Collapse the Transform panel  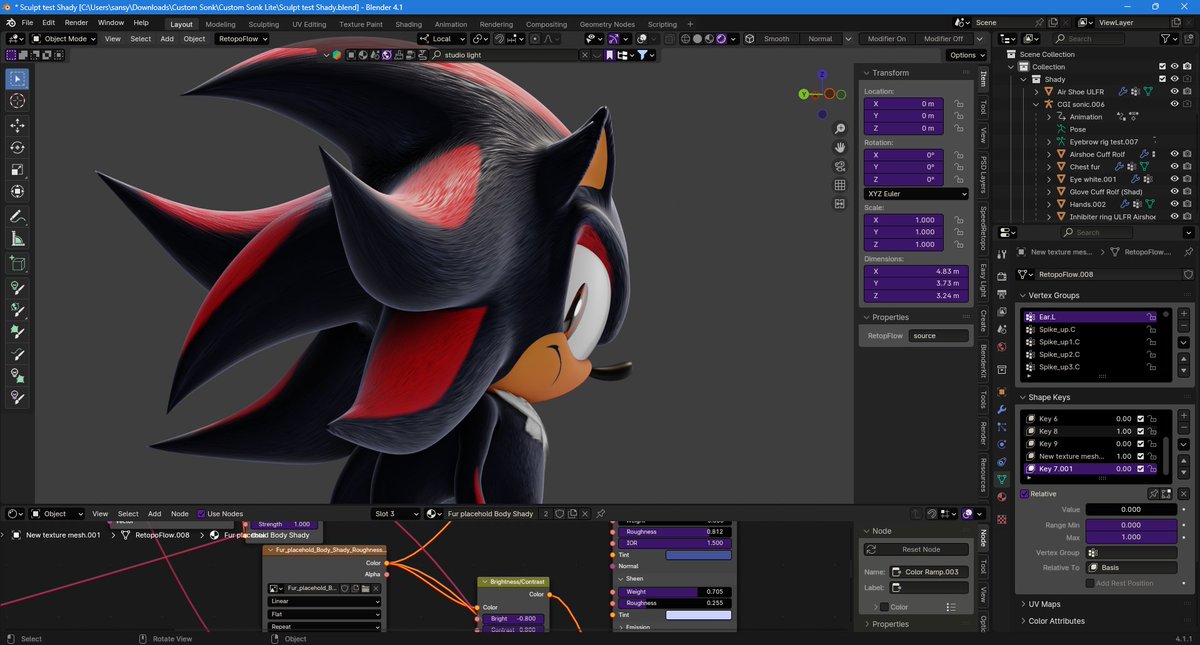890,73
